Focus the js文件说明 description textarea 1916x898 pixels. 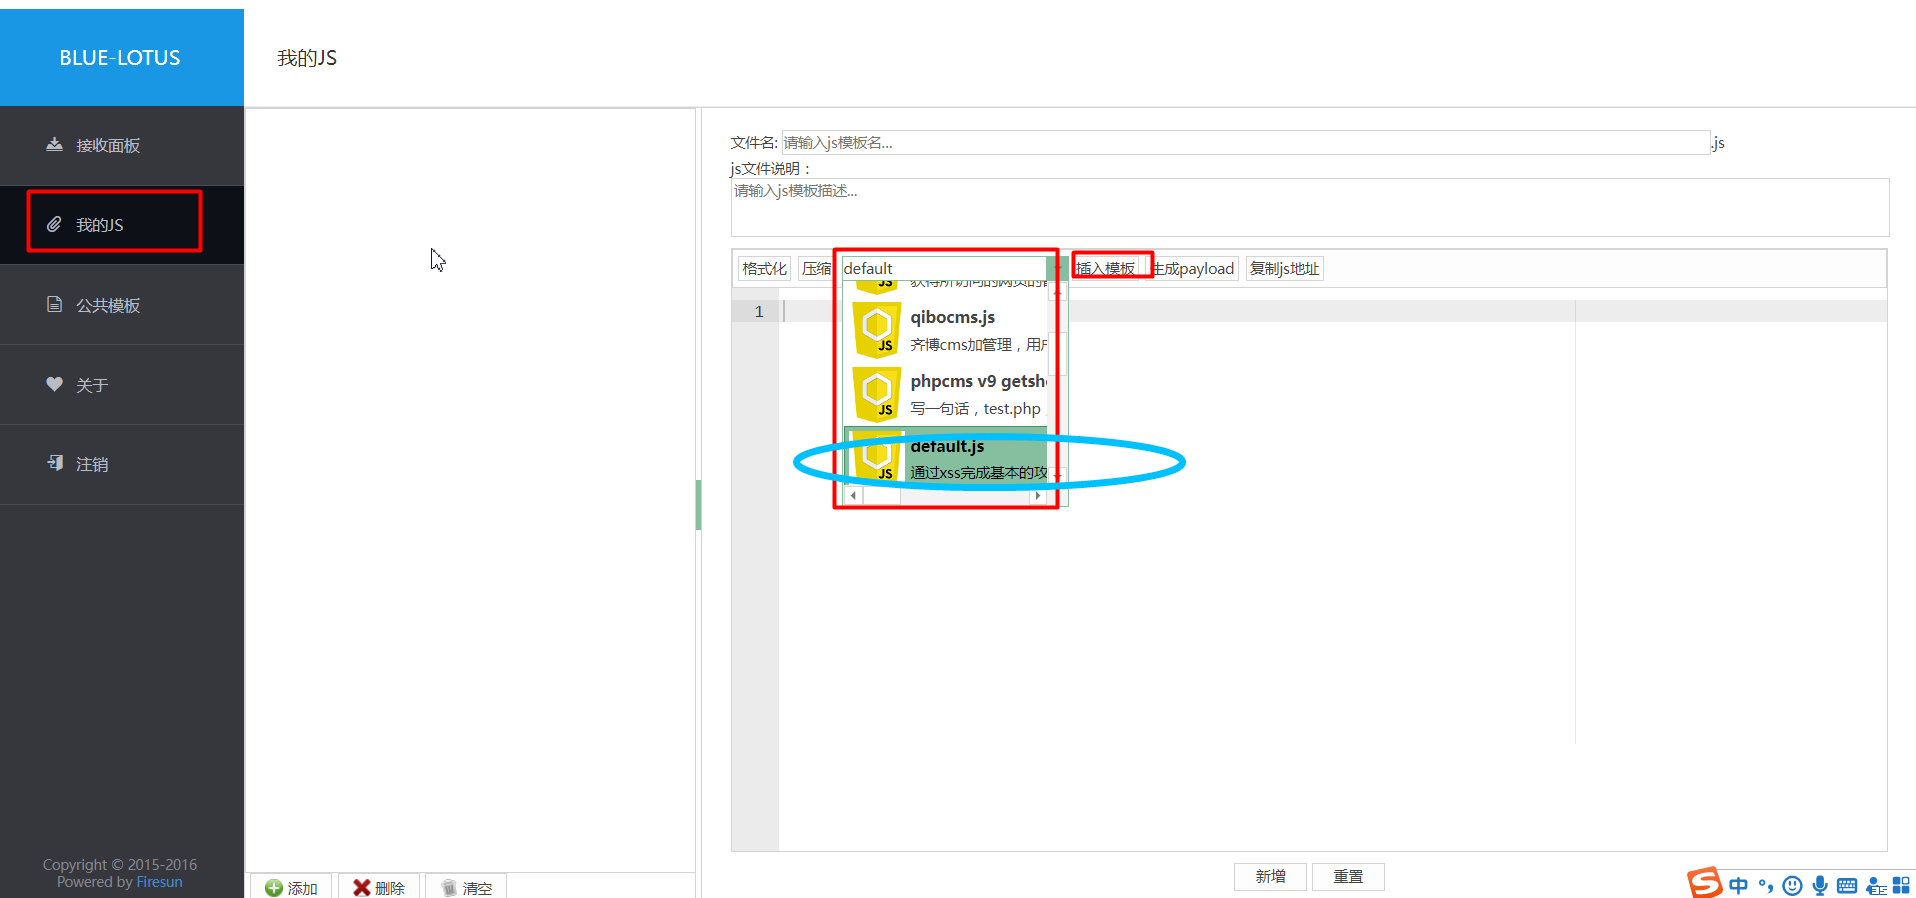(x=1310, y=207)
